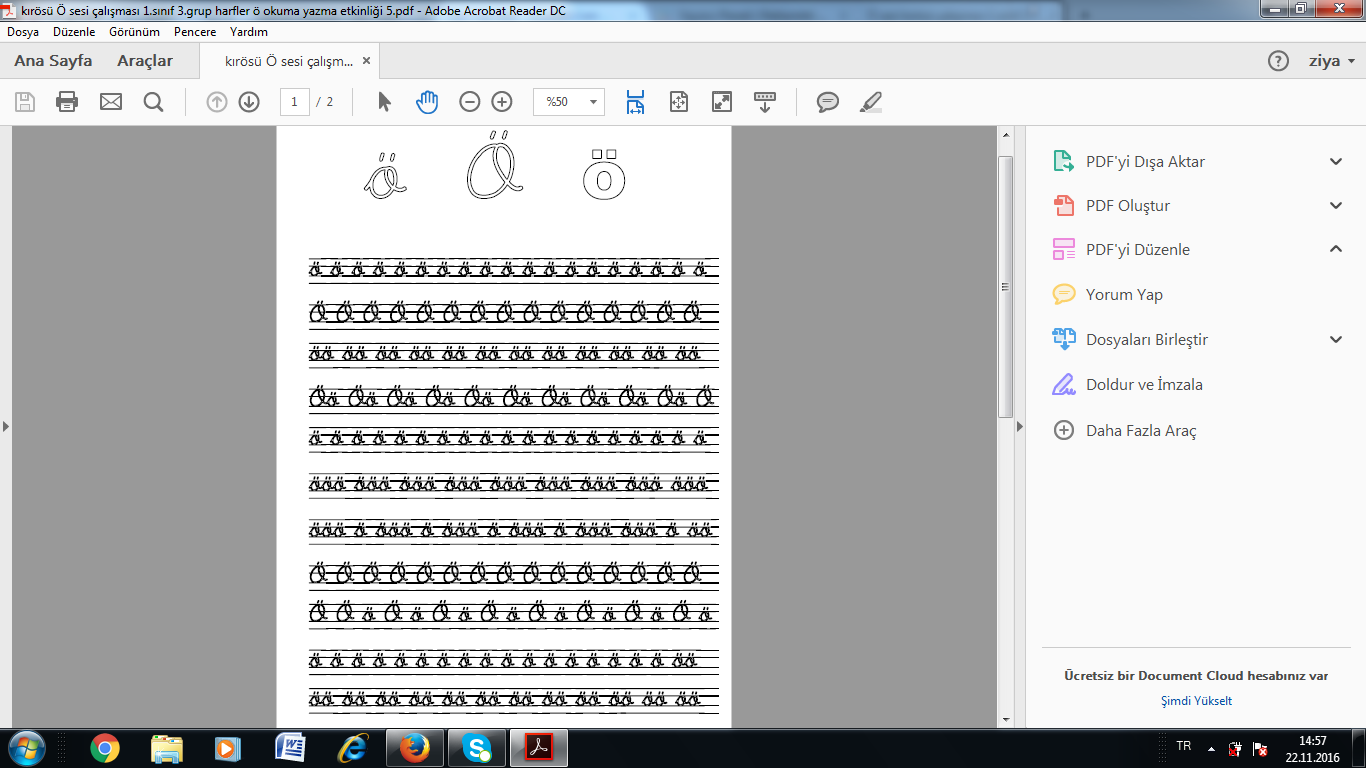Add a sticky note comment
1366x768 pixels.
coord(827,102)
